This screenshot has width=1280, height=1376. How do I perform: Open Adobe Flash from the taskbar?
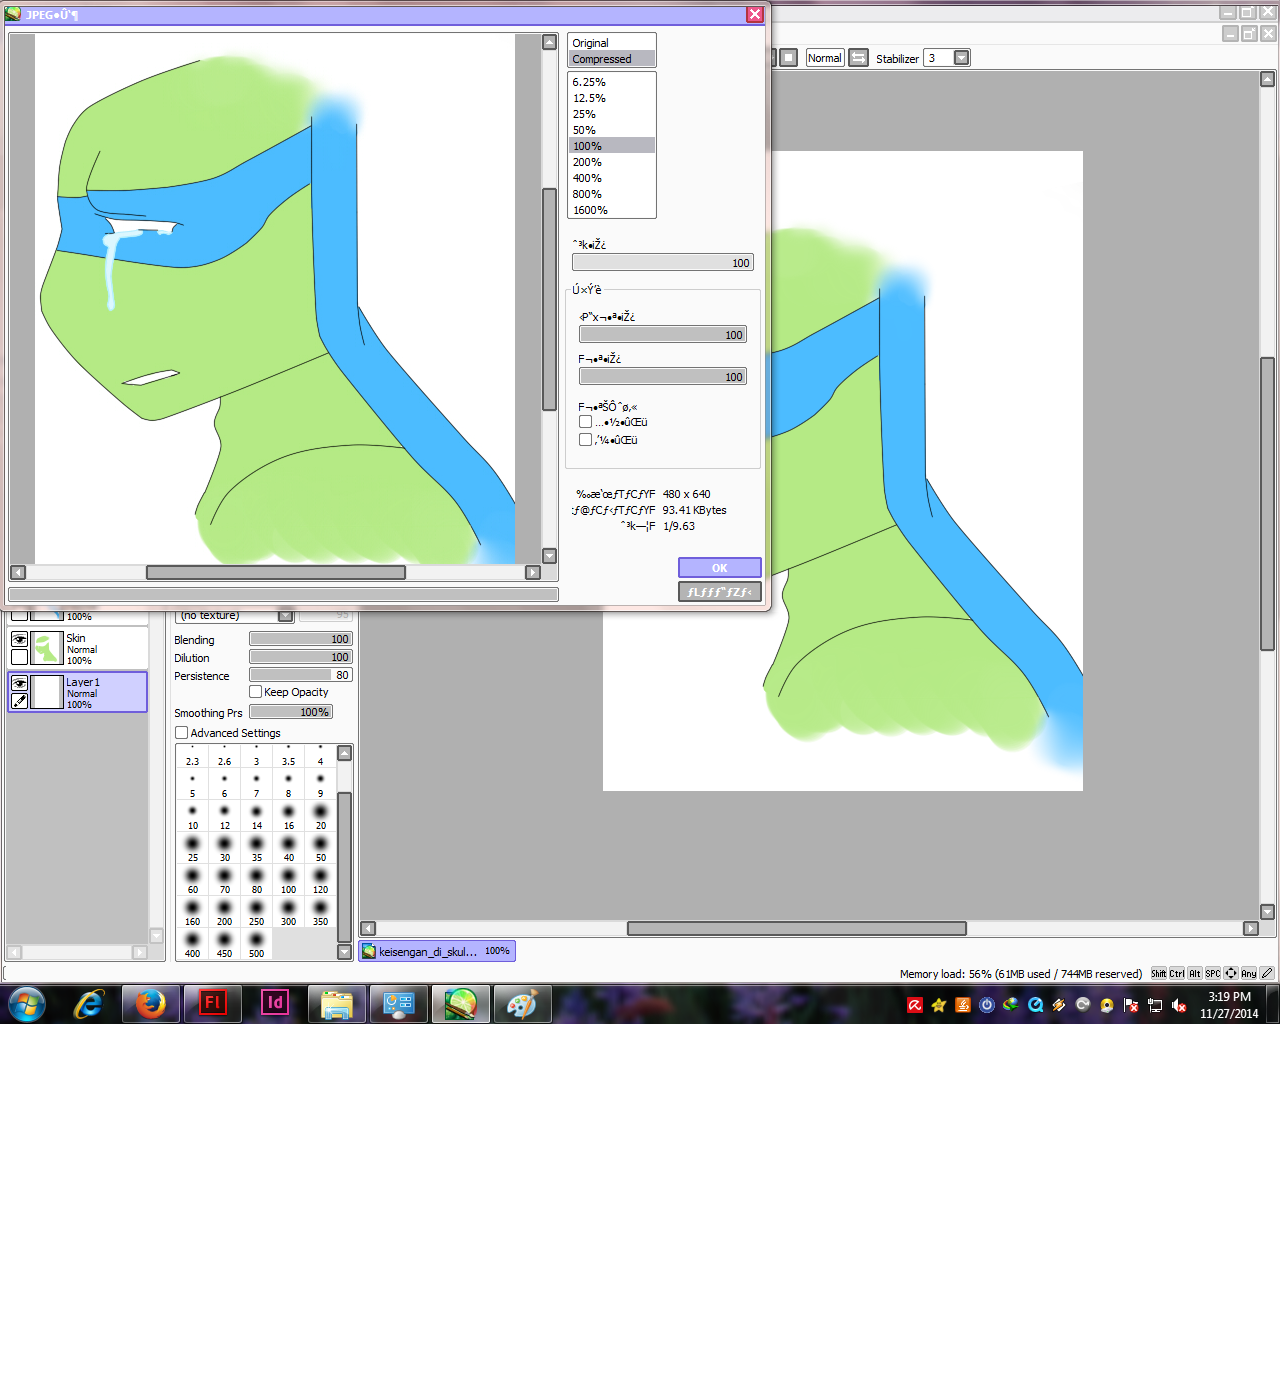212,1003
